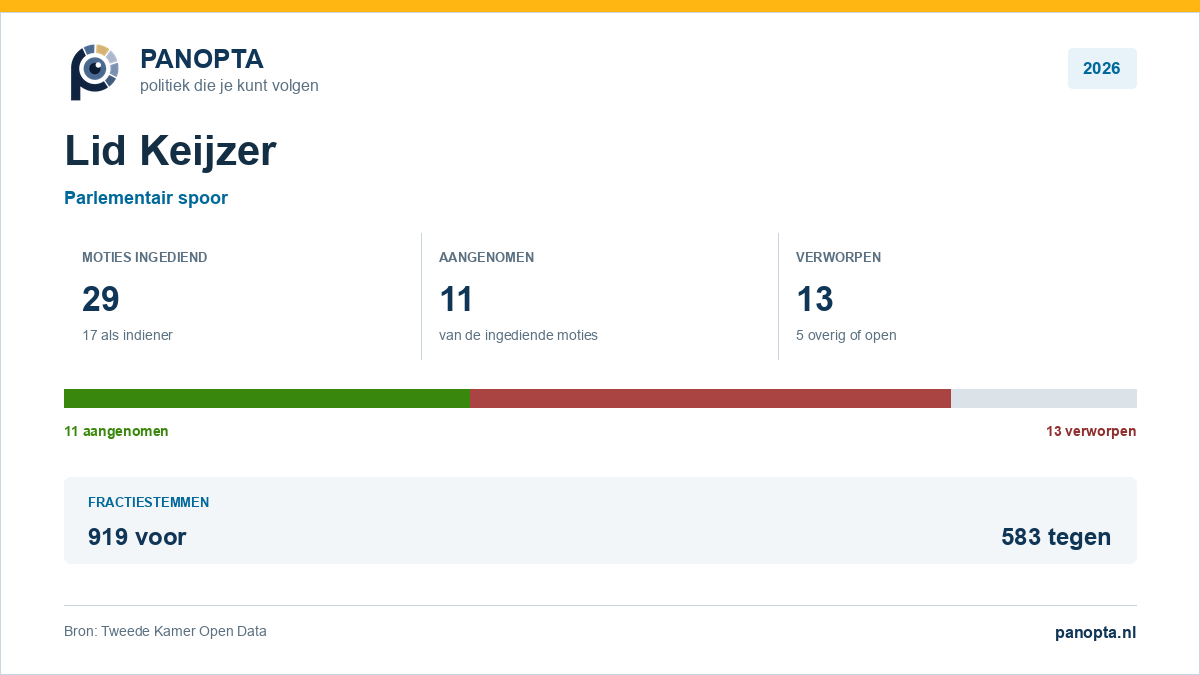
Task: Click the Lid Keijzer heading
Action: pyautogui.click(x=170, y=151)
